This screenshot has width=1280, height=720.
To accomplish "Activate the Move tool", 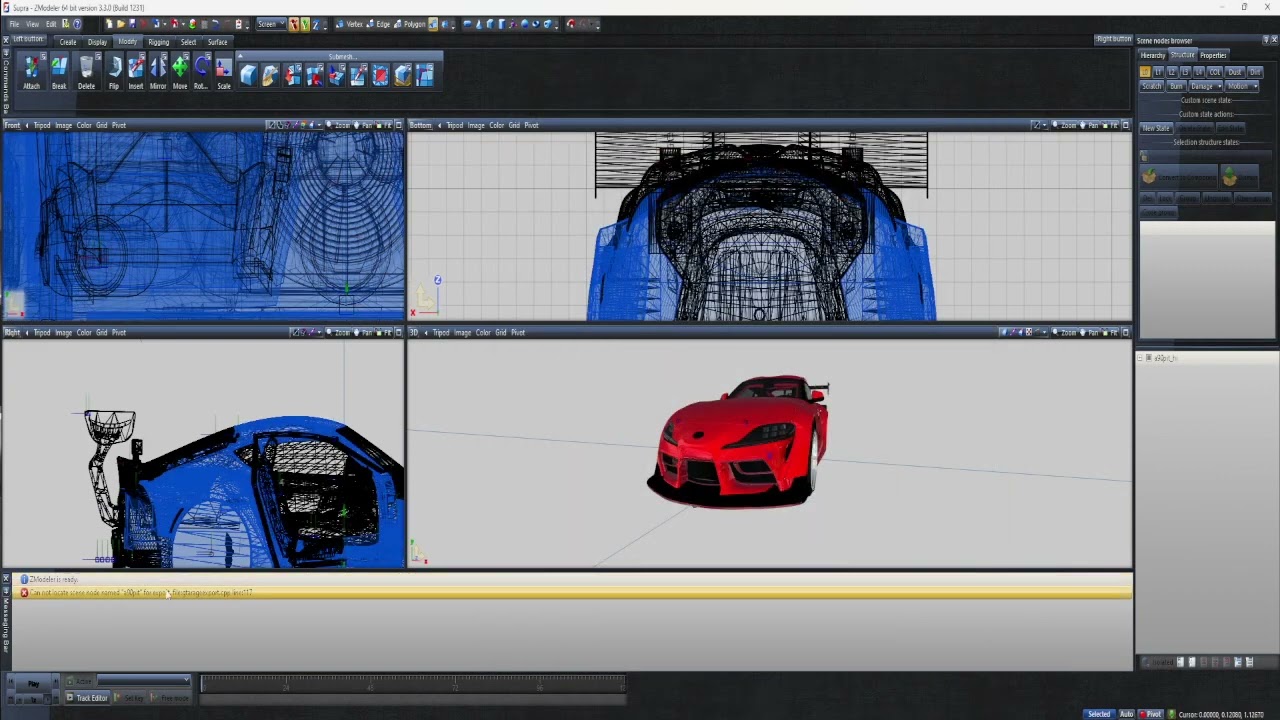I will pyautogui.click(x=180, y=72).
